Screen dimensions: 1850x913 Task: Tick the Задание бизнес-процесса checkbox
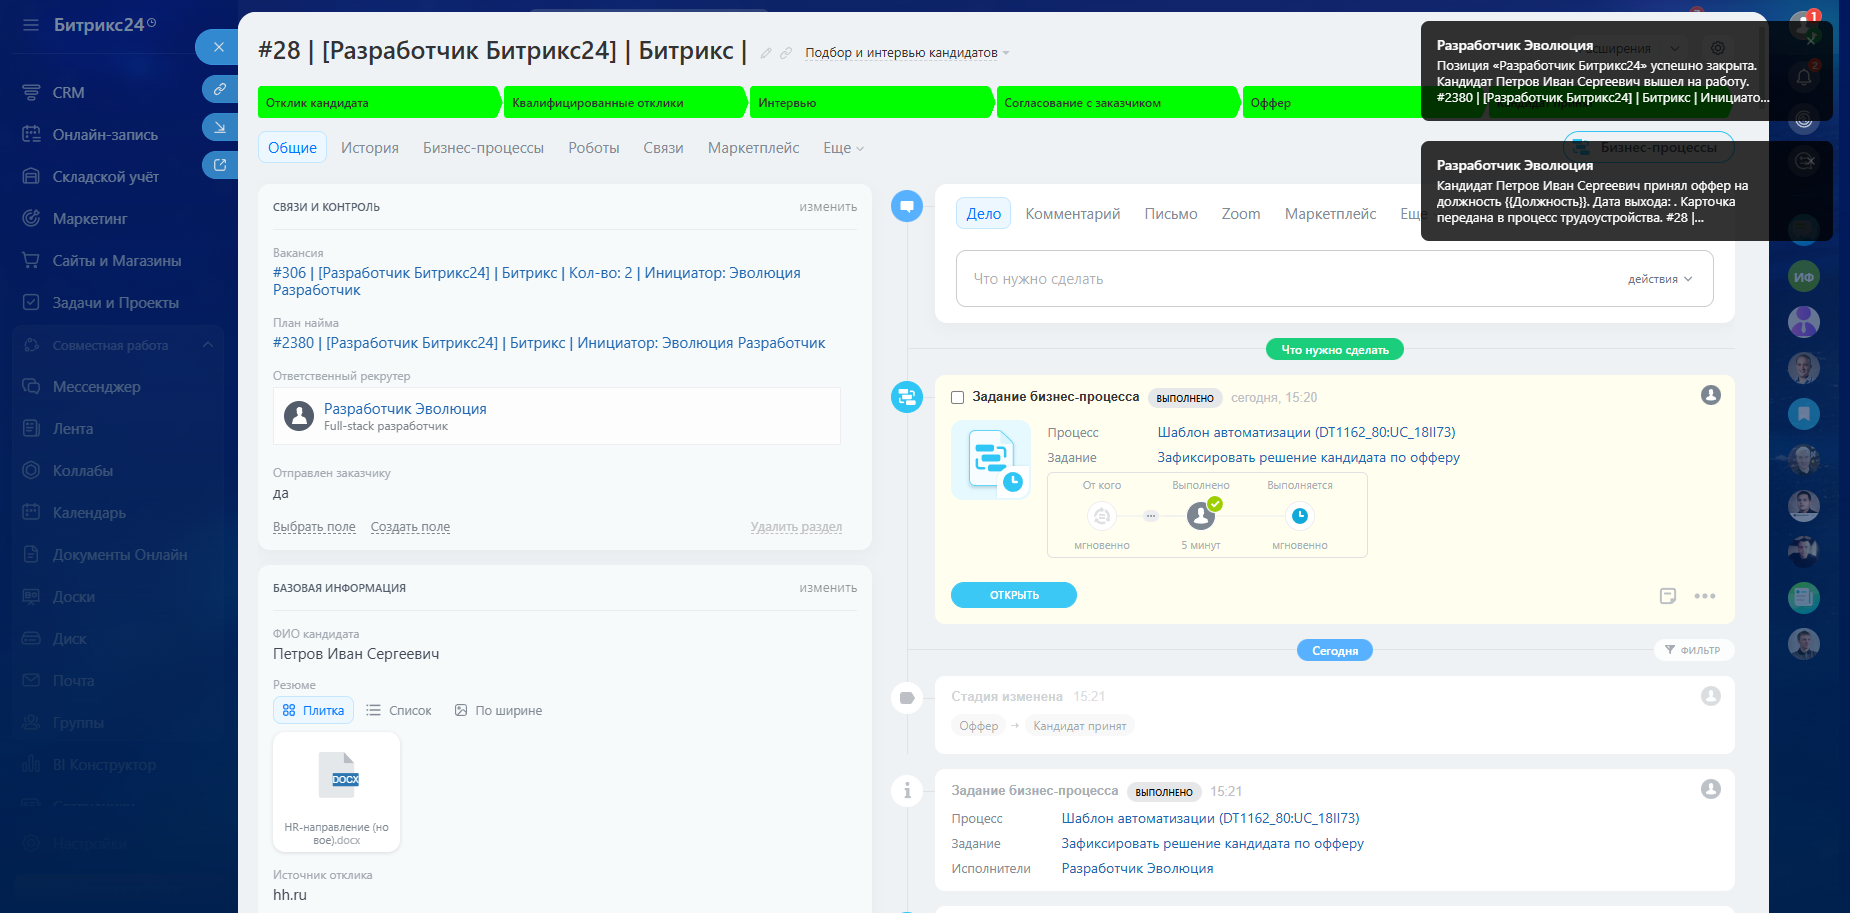coord(957,398)
